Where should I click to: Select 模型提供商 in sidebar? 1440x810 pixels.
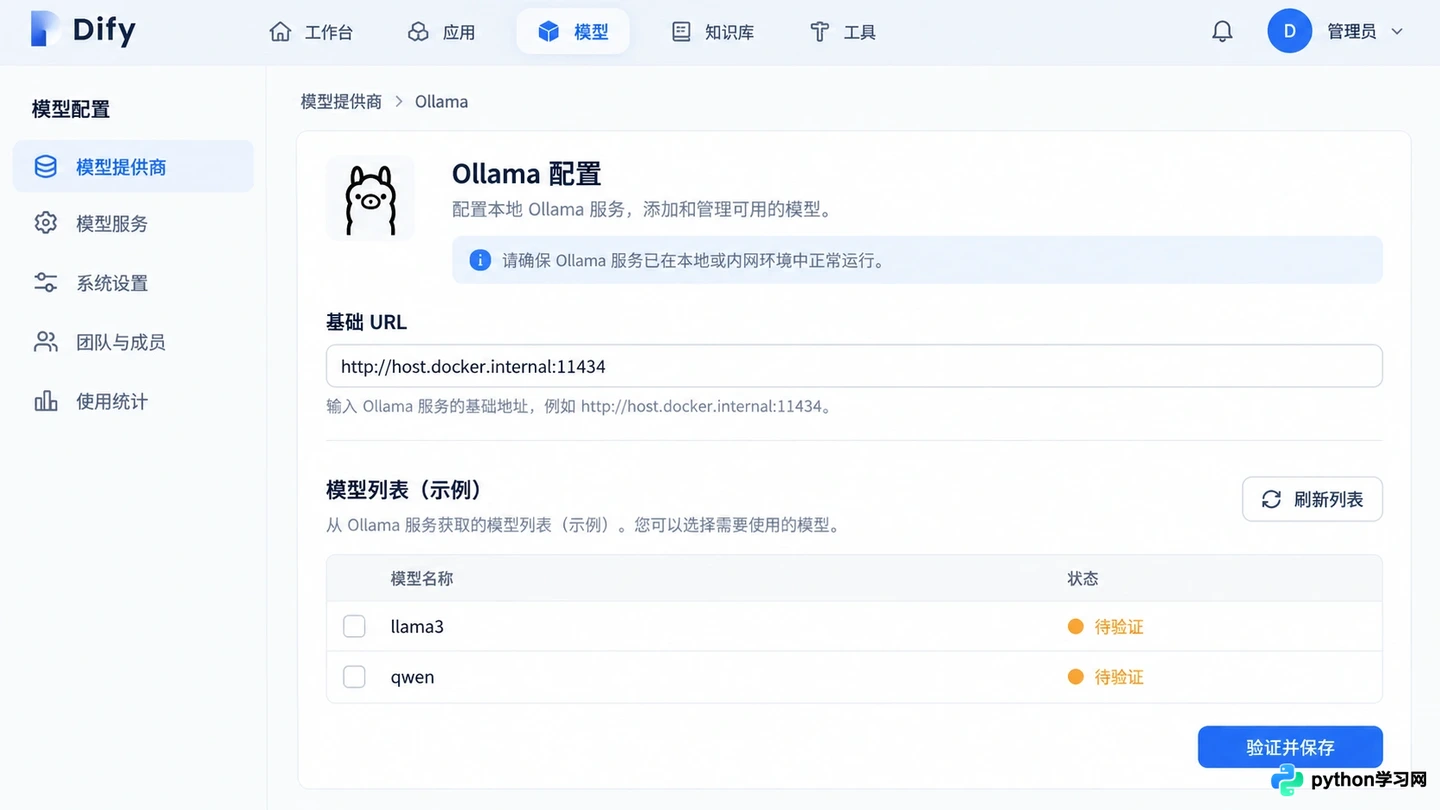[x=133, y=167]
